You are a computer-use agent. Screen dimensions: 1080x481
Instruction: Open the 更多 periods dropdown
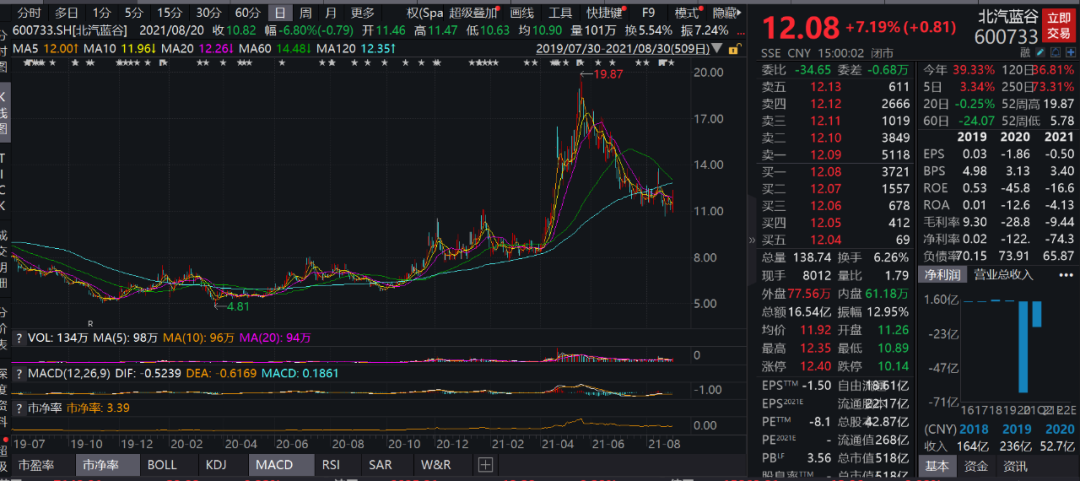(x=362, y=13)
